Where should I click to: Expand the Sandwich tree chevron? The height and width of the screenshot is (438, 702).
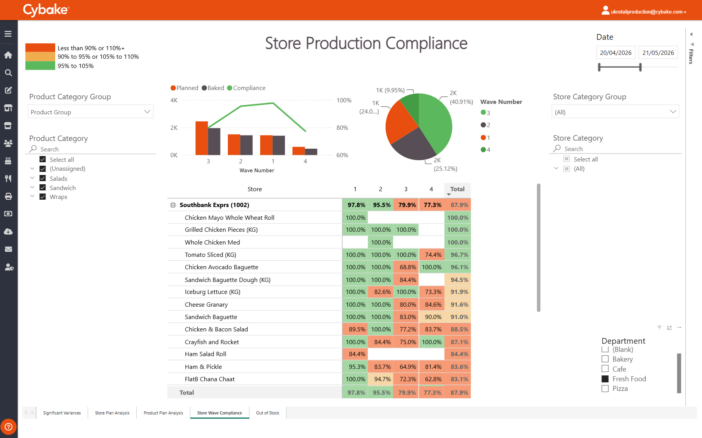32,188
